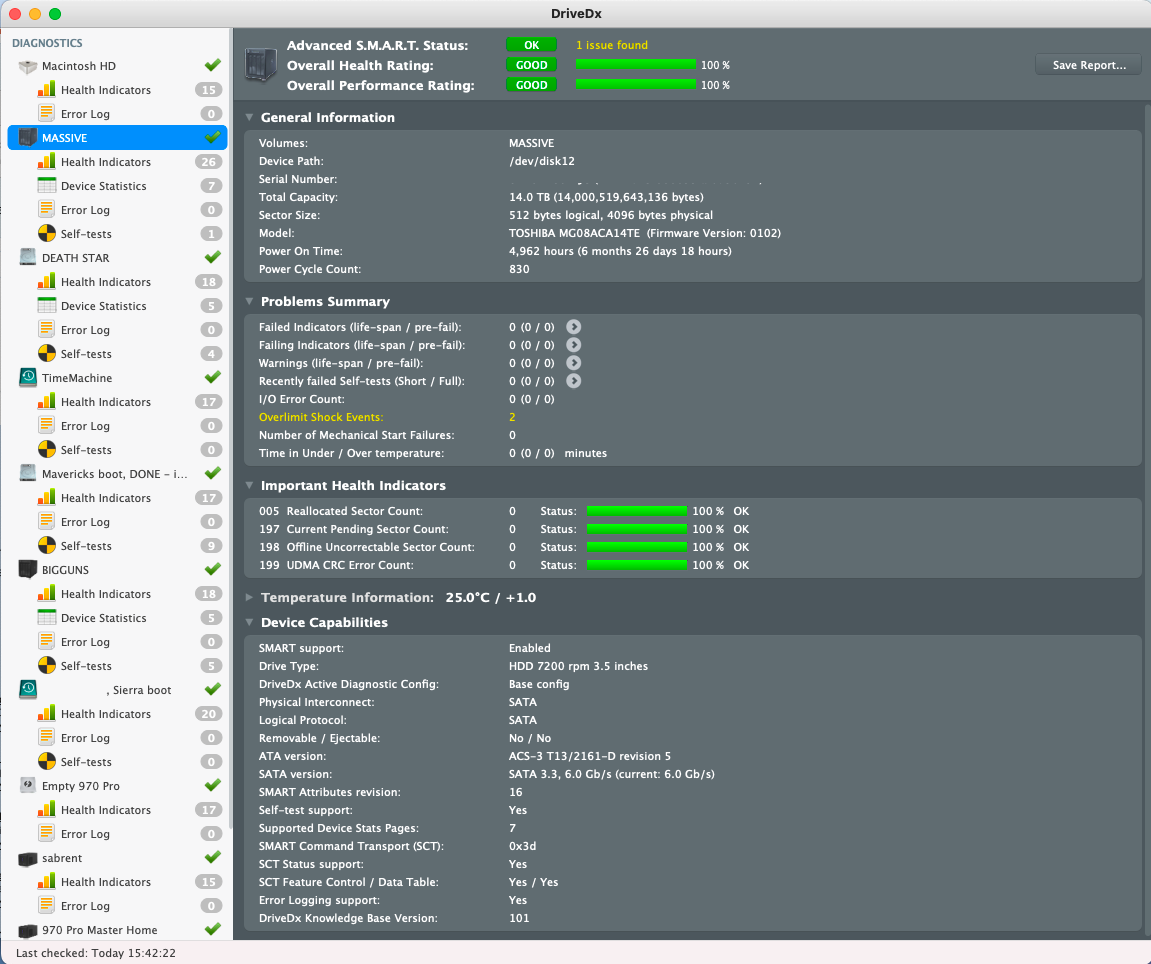Open Health Indicators icon under MASSIVE

[x=46, y=162]
